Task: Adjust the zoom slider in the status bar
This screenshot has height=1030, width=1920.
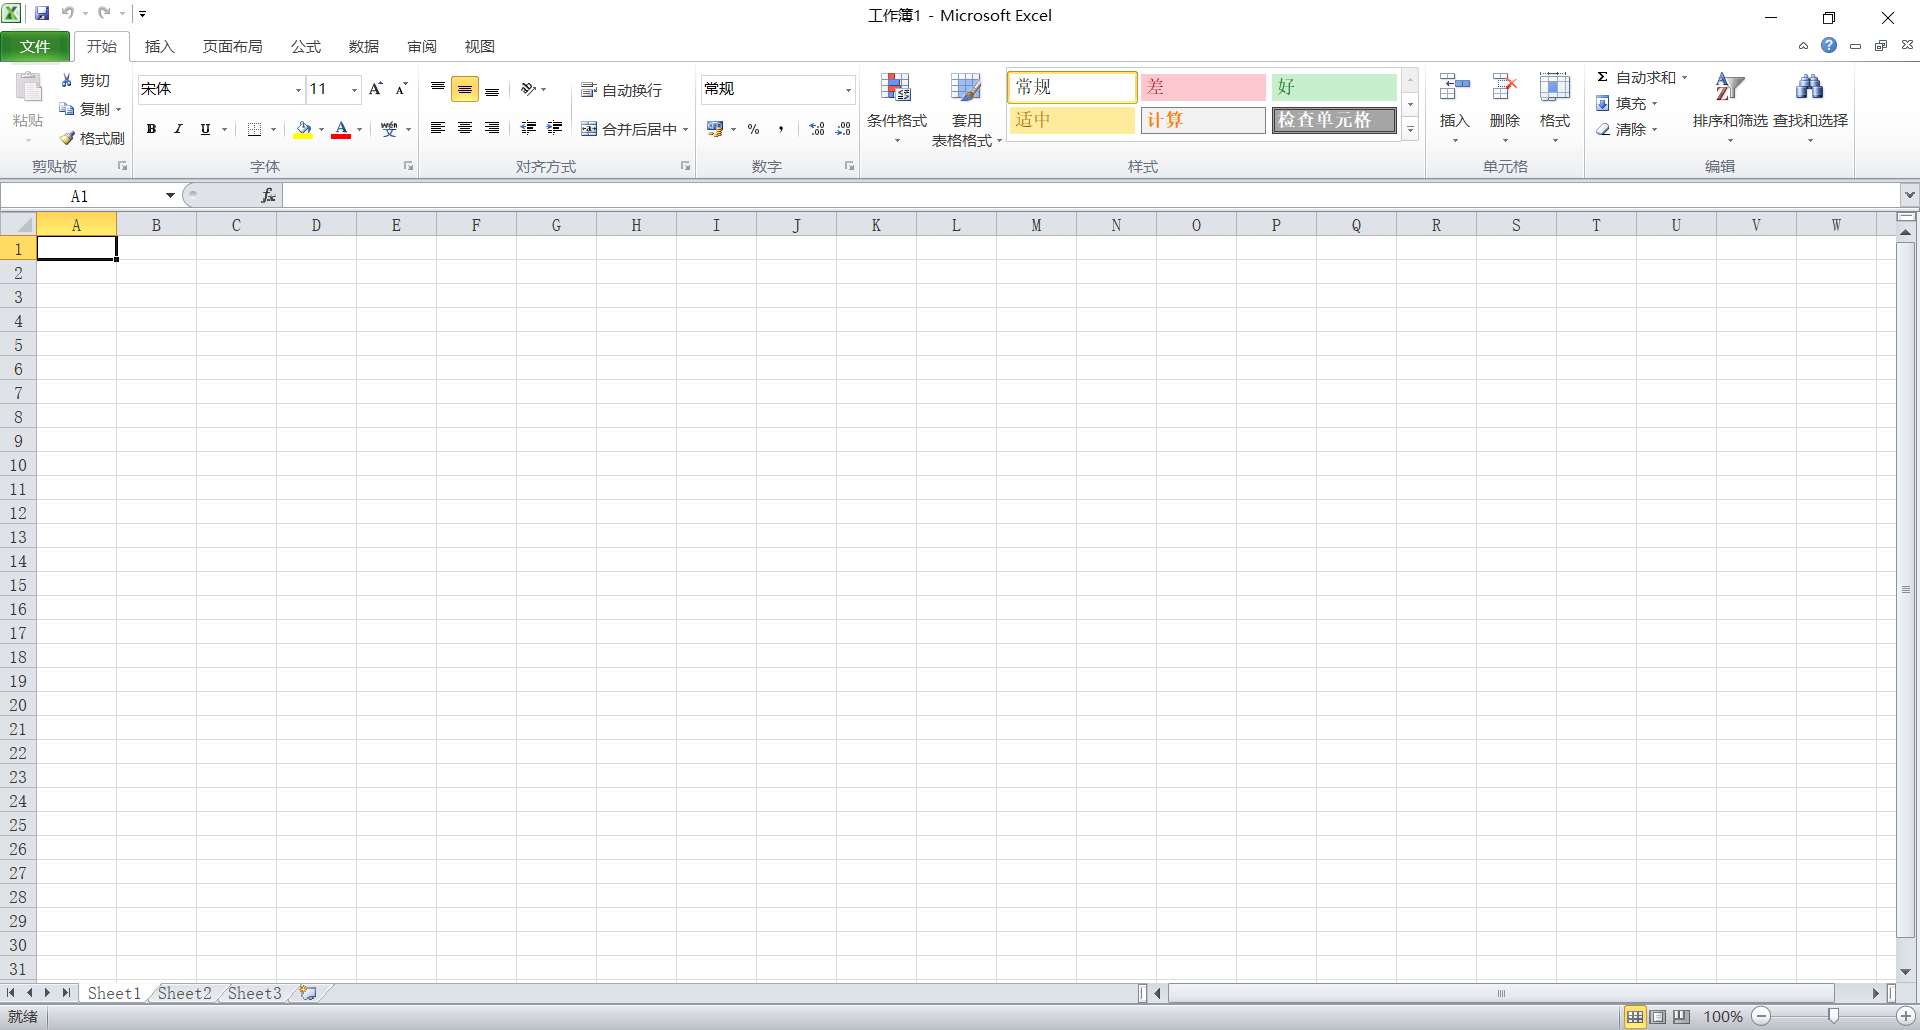Action: tap(1833, 1016)
